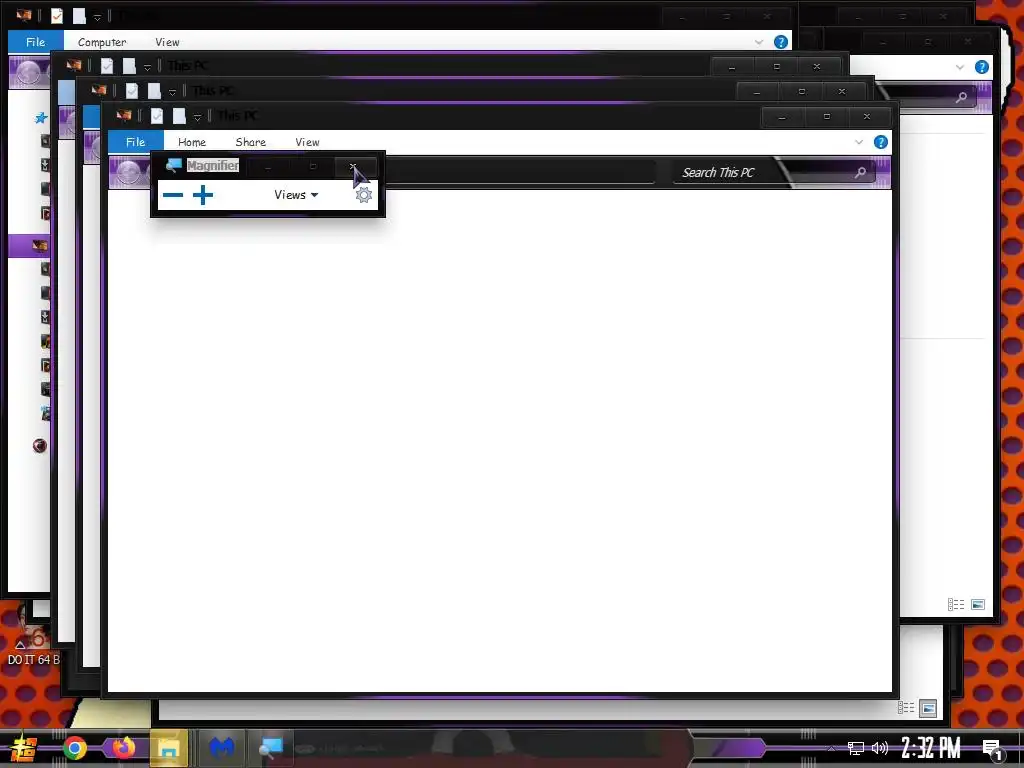Click Properties icon in rearmost window title bar
The height and width of the screenshot is (768, 1024).
[57, 16]
